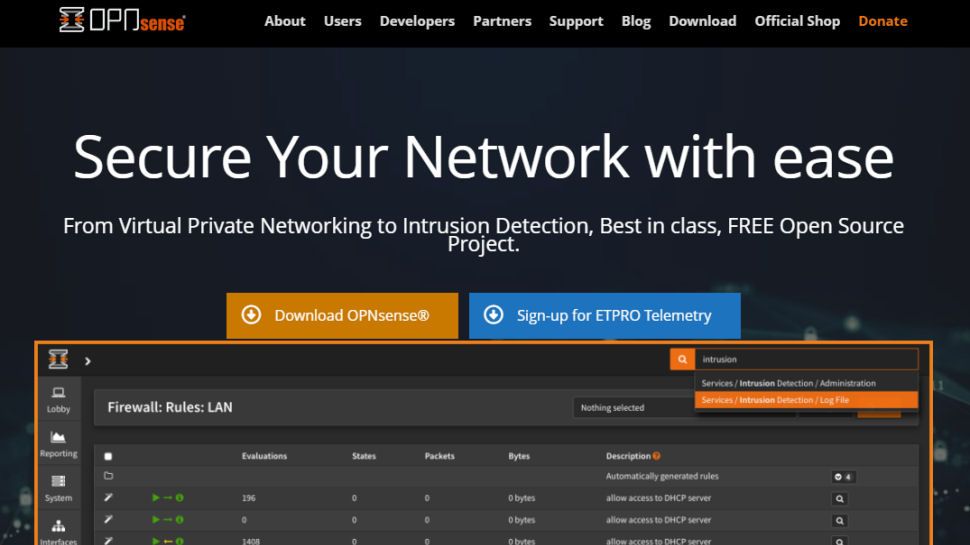Image resolution: width=970 pixels, height=545 pixels.
Task: Click the download arrow icon in blue button
Action: click(493, 315)
